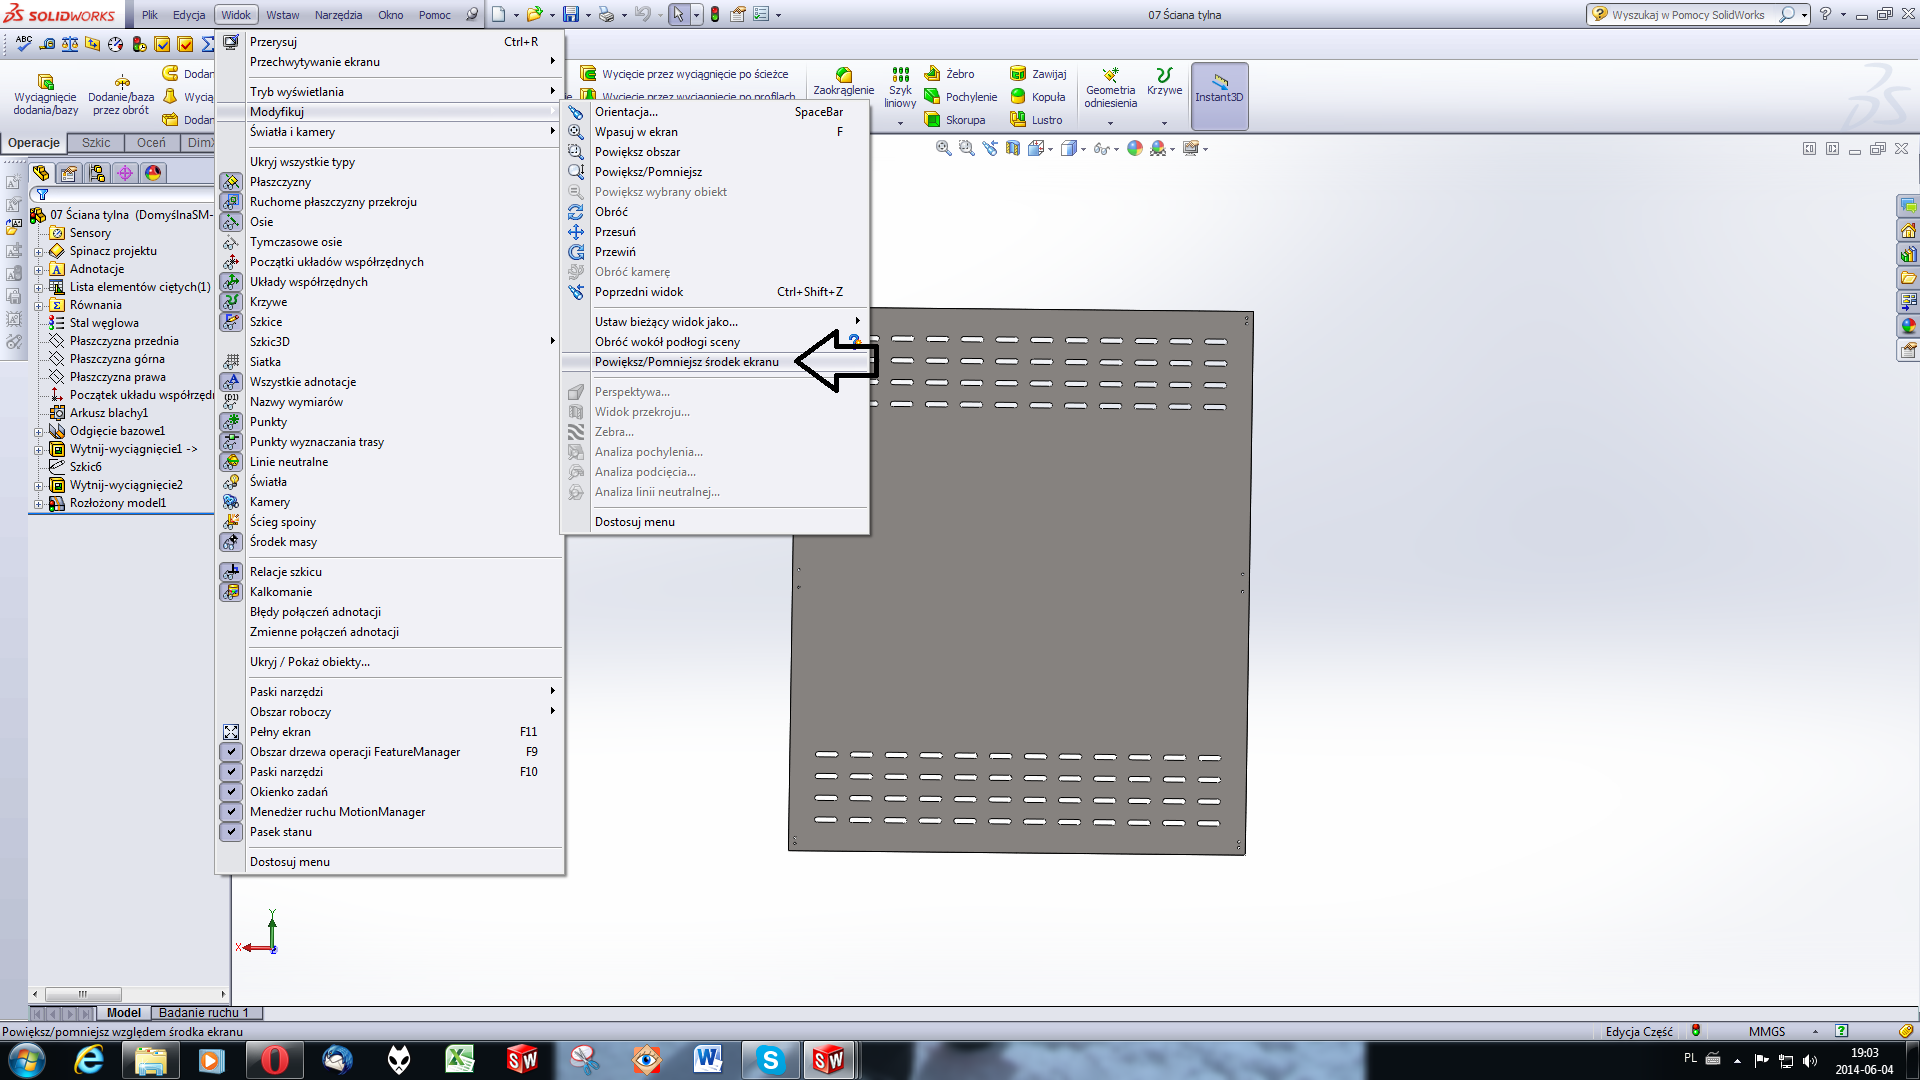1920x1080 pixels.
Task: Click Dodanie/baza przez obrót revolve tool
Action: [121, 95]
